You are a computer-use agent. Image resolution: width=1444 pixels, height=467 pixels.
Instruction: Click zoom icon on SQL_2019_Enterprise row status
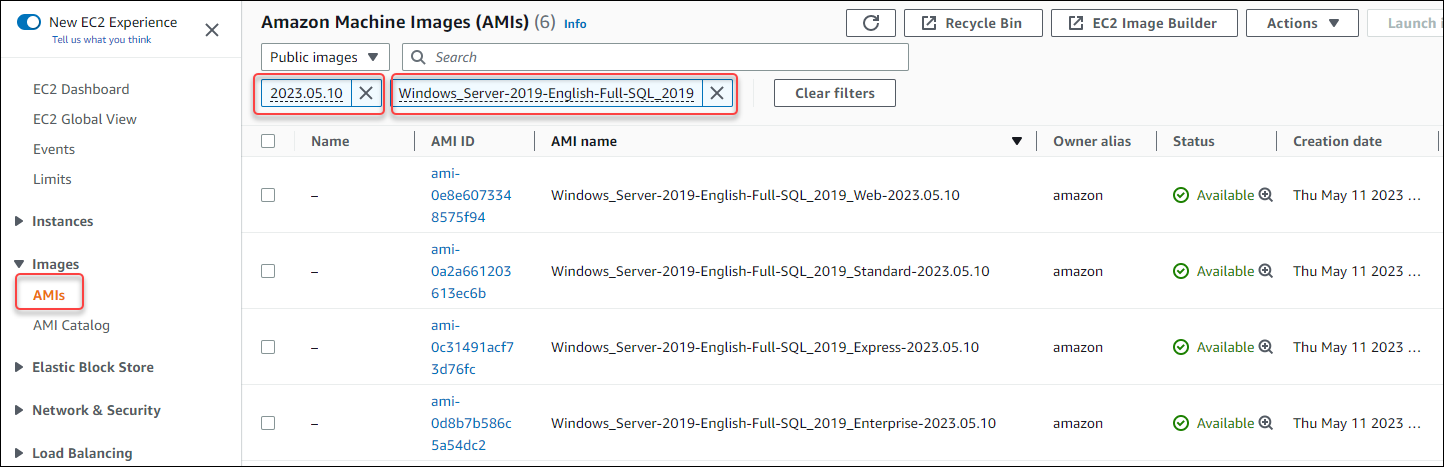point(1265,423)
